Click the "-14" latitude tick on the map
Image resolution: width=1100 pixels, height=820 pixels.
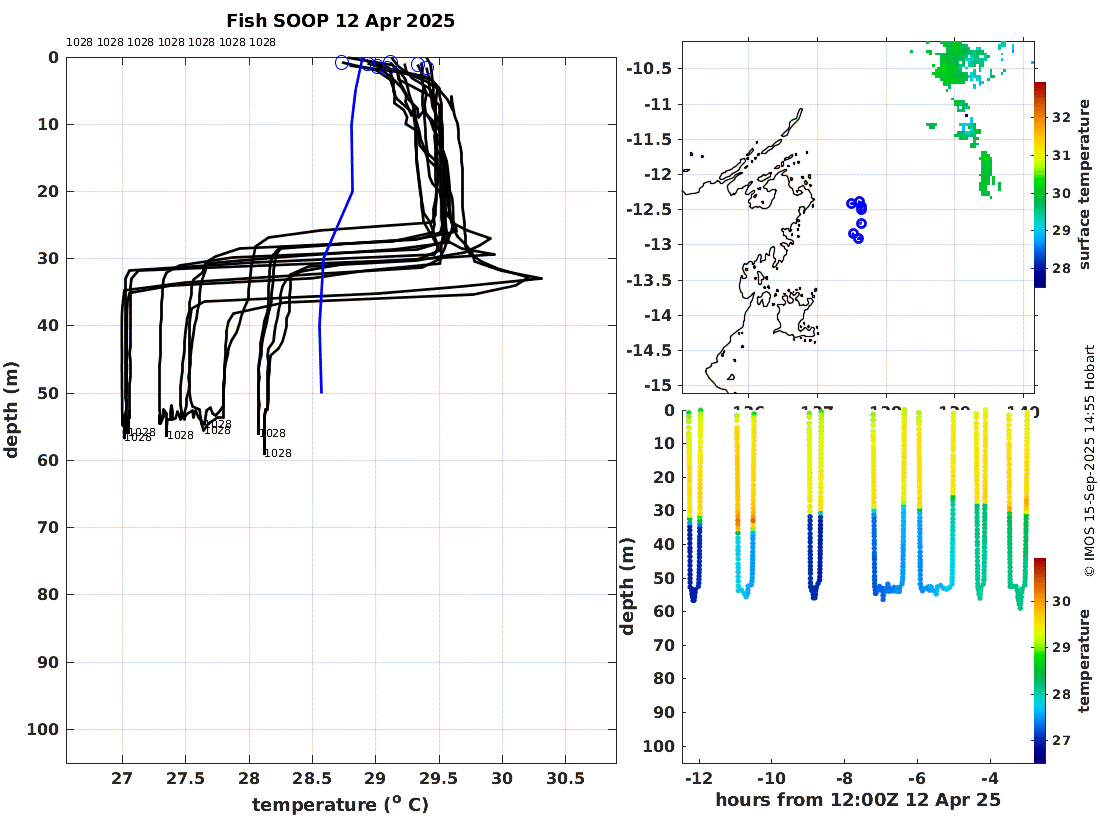click(x=657, y=315)
